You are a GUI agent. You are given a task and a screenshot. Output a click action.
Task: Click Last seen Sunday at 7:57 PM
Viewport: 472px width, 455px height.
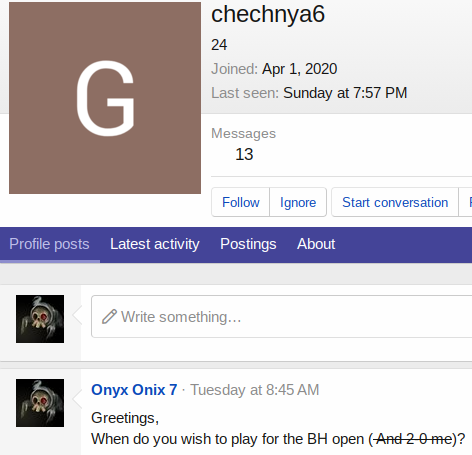[x=345, y=93]
